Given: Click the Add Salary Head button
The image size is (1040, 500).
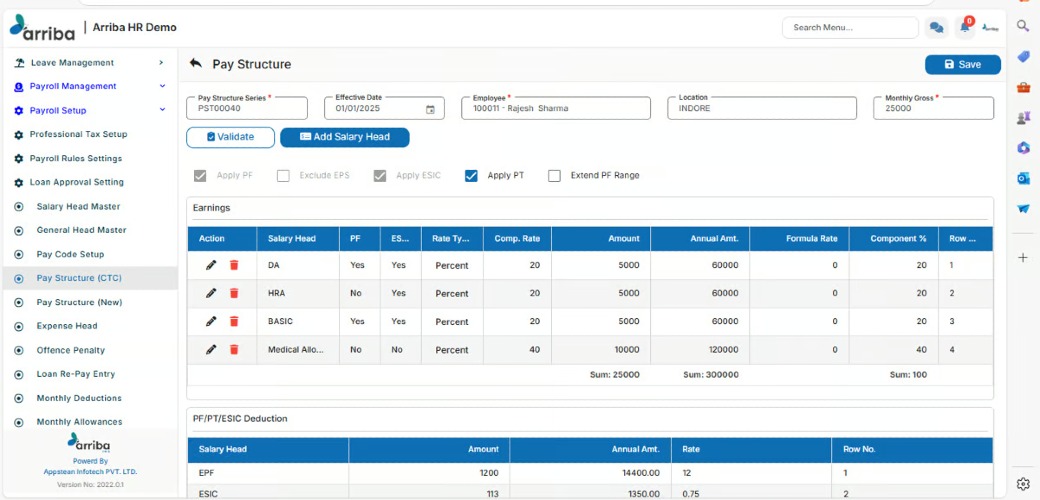Looking at the screenshot, I should click(x=345, y=137).
